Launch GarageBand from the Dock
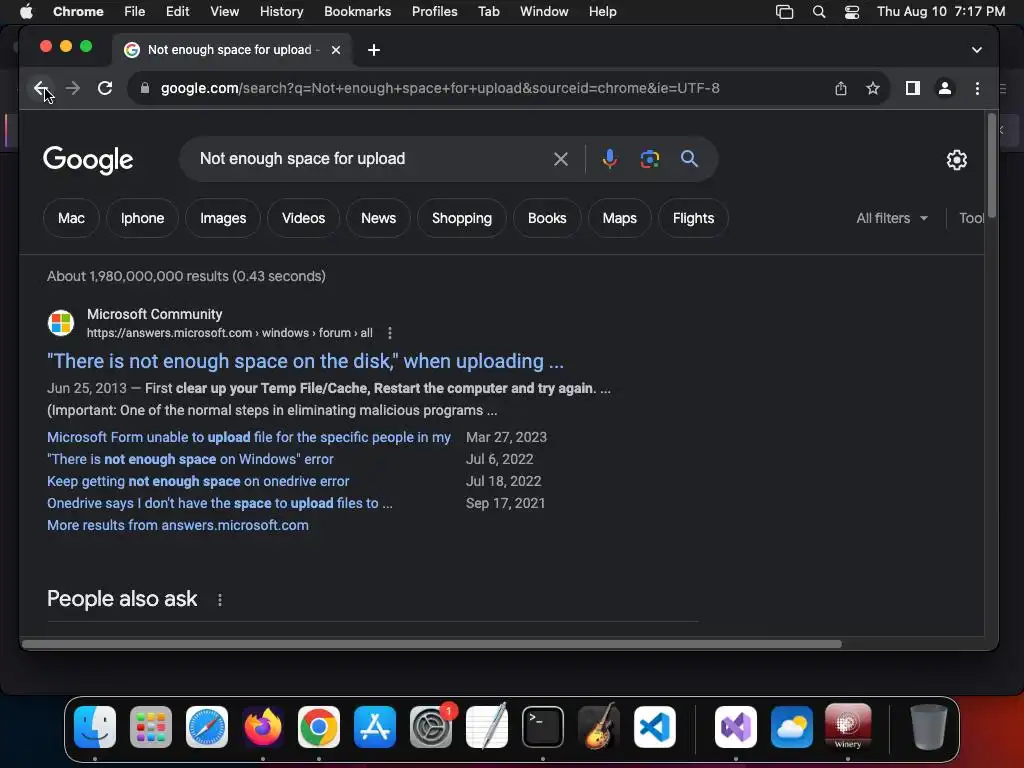 (x=599, y=726)
